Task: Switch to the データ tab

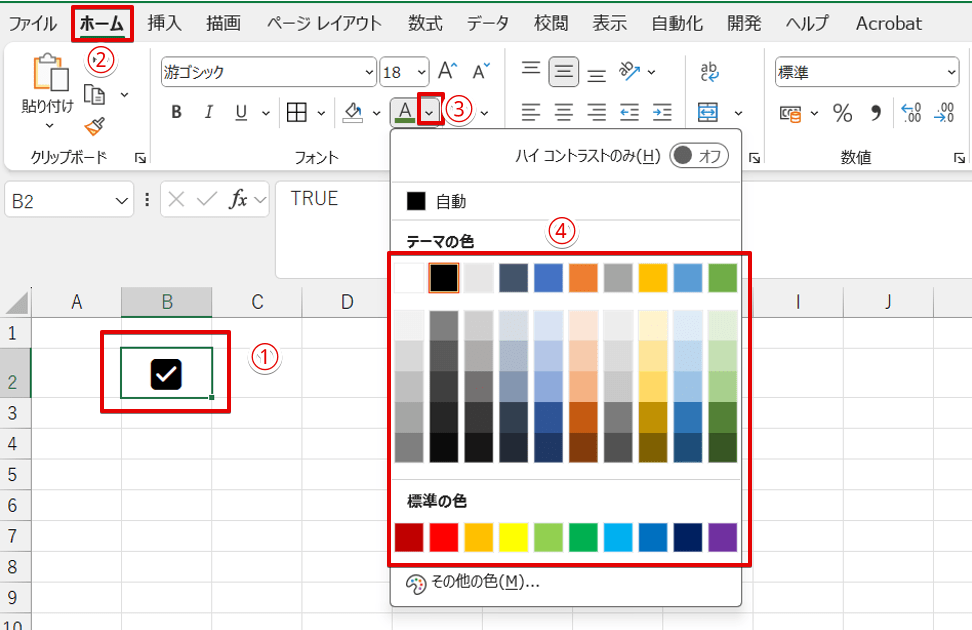Action: 488,24
